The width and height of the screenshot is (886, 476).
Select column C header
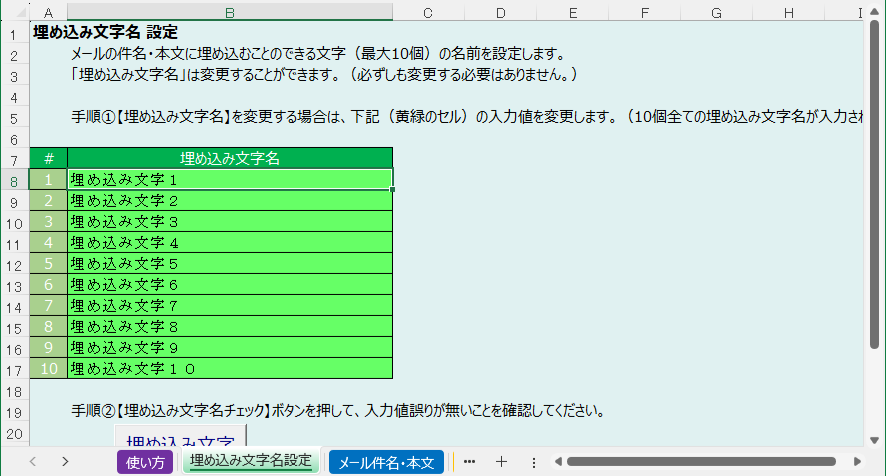(x=428, y=12)
